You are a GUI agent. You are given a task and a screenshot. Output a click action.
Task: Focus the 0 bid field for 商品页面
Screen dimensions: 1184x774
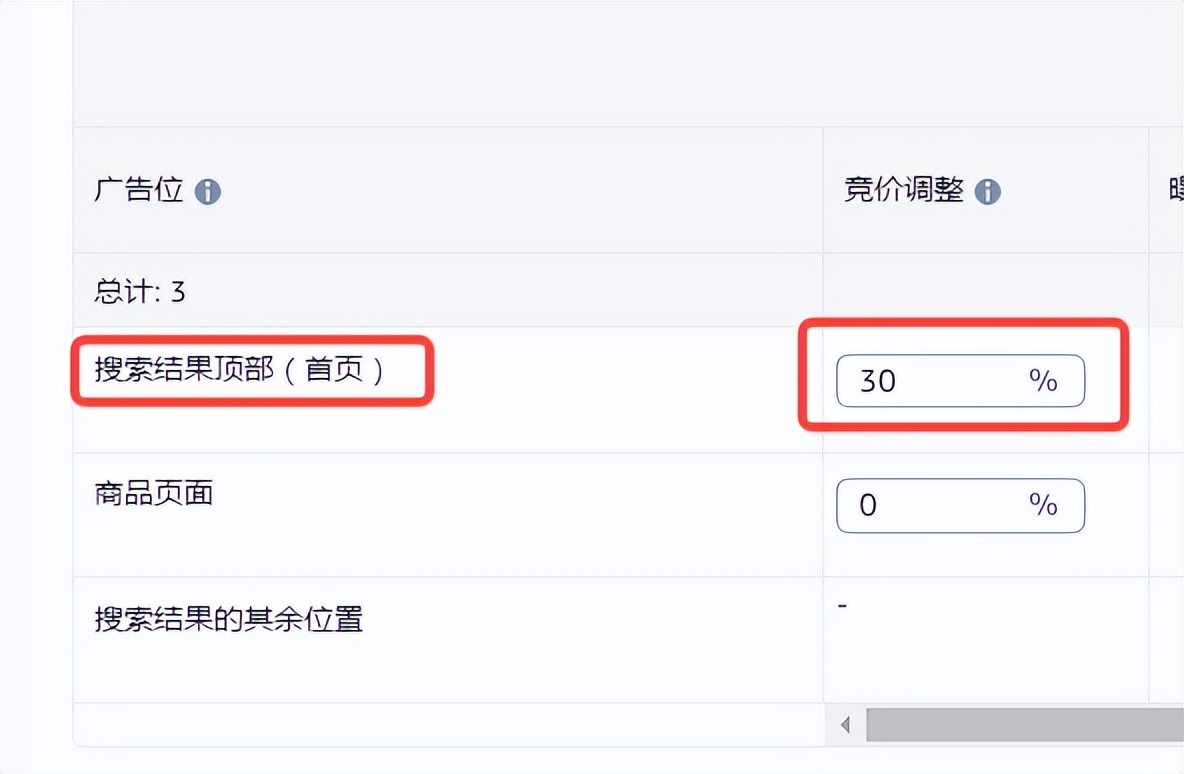click(x=960, y=505)
